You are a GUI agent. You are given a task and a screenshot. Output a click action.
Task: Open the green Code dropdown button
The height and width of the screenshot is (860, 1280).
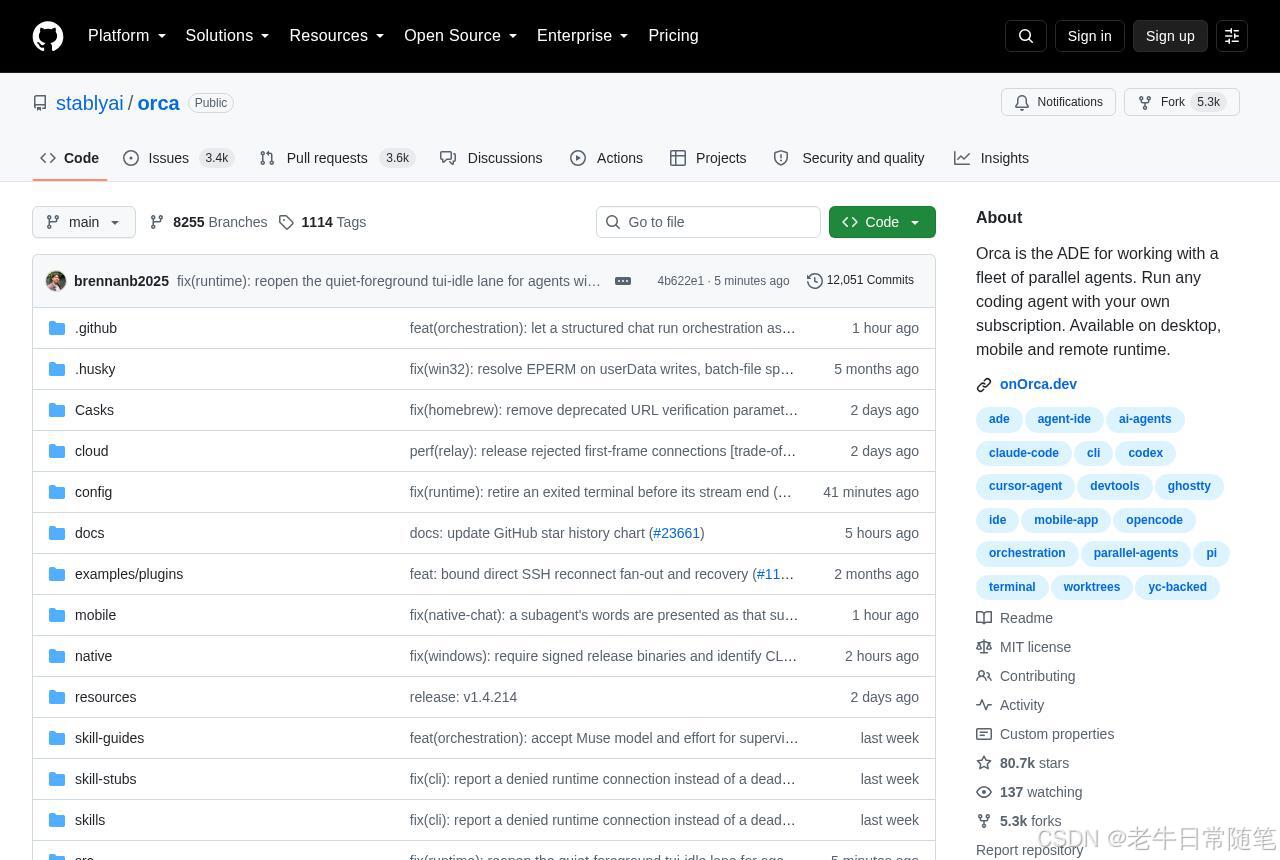pyautogui.click(x=882, y=222)
